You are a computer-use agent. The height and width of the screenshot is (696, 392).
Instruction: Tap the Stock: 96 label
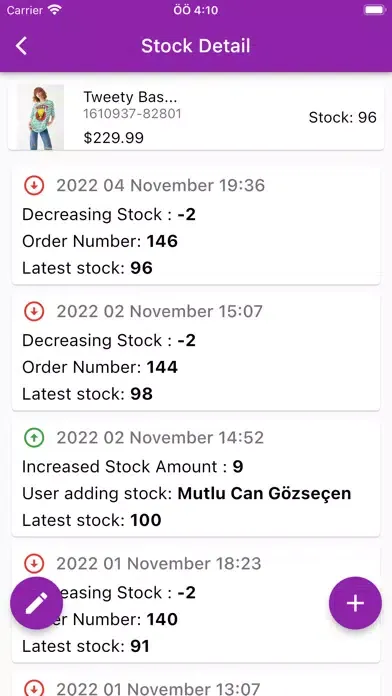pos(342,118)
